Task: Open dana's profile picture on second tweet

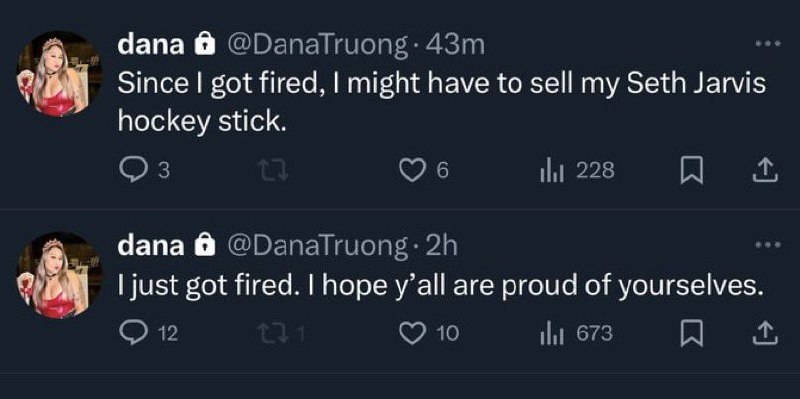Action: pyautogui.click(x=60, y=275)
